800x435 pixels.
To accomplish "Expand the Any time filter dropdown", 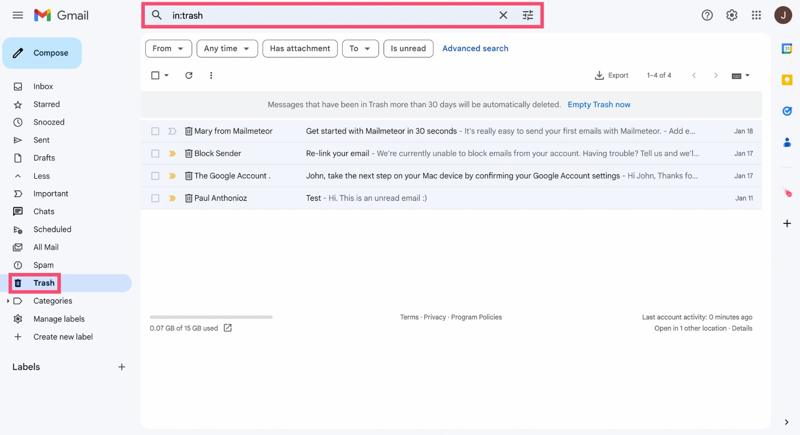I will pos(227,48).
